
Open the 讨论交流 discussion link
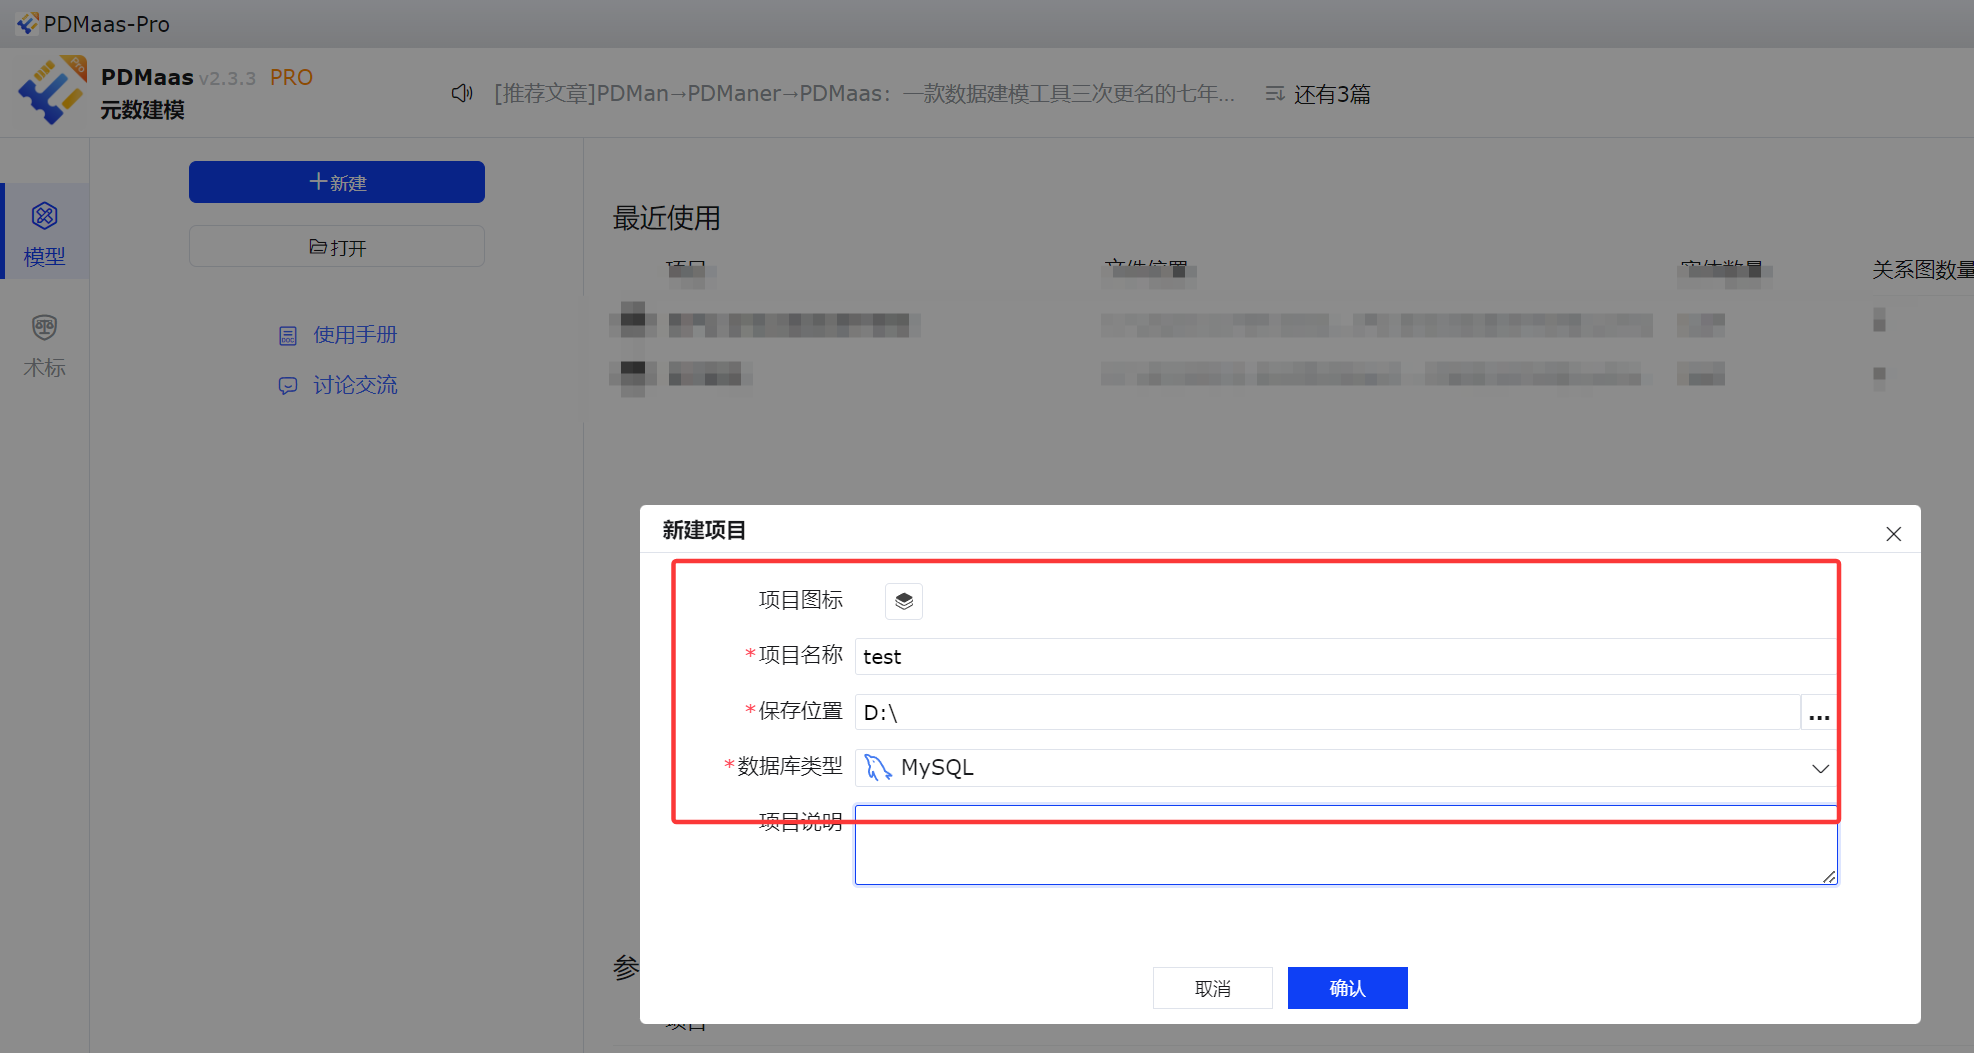[355, 385]
